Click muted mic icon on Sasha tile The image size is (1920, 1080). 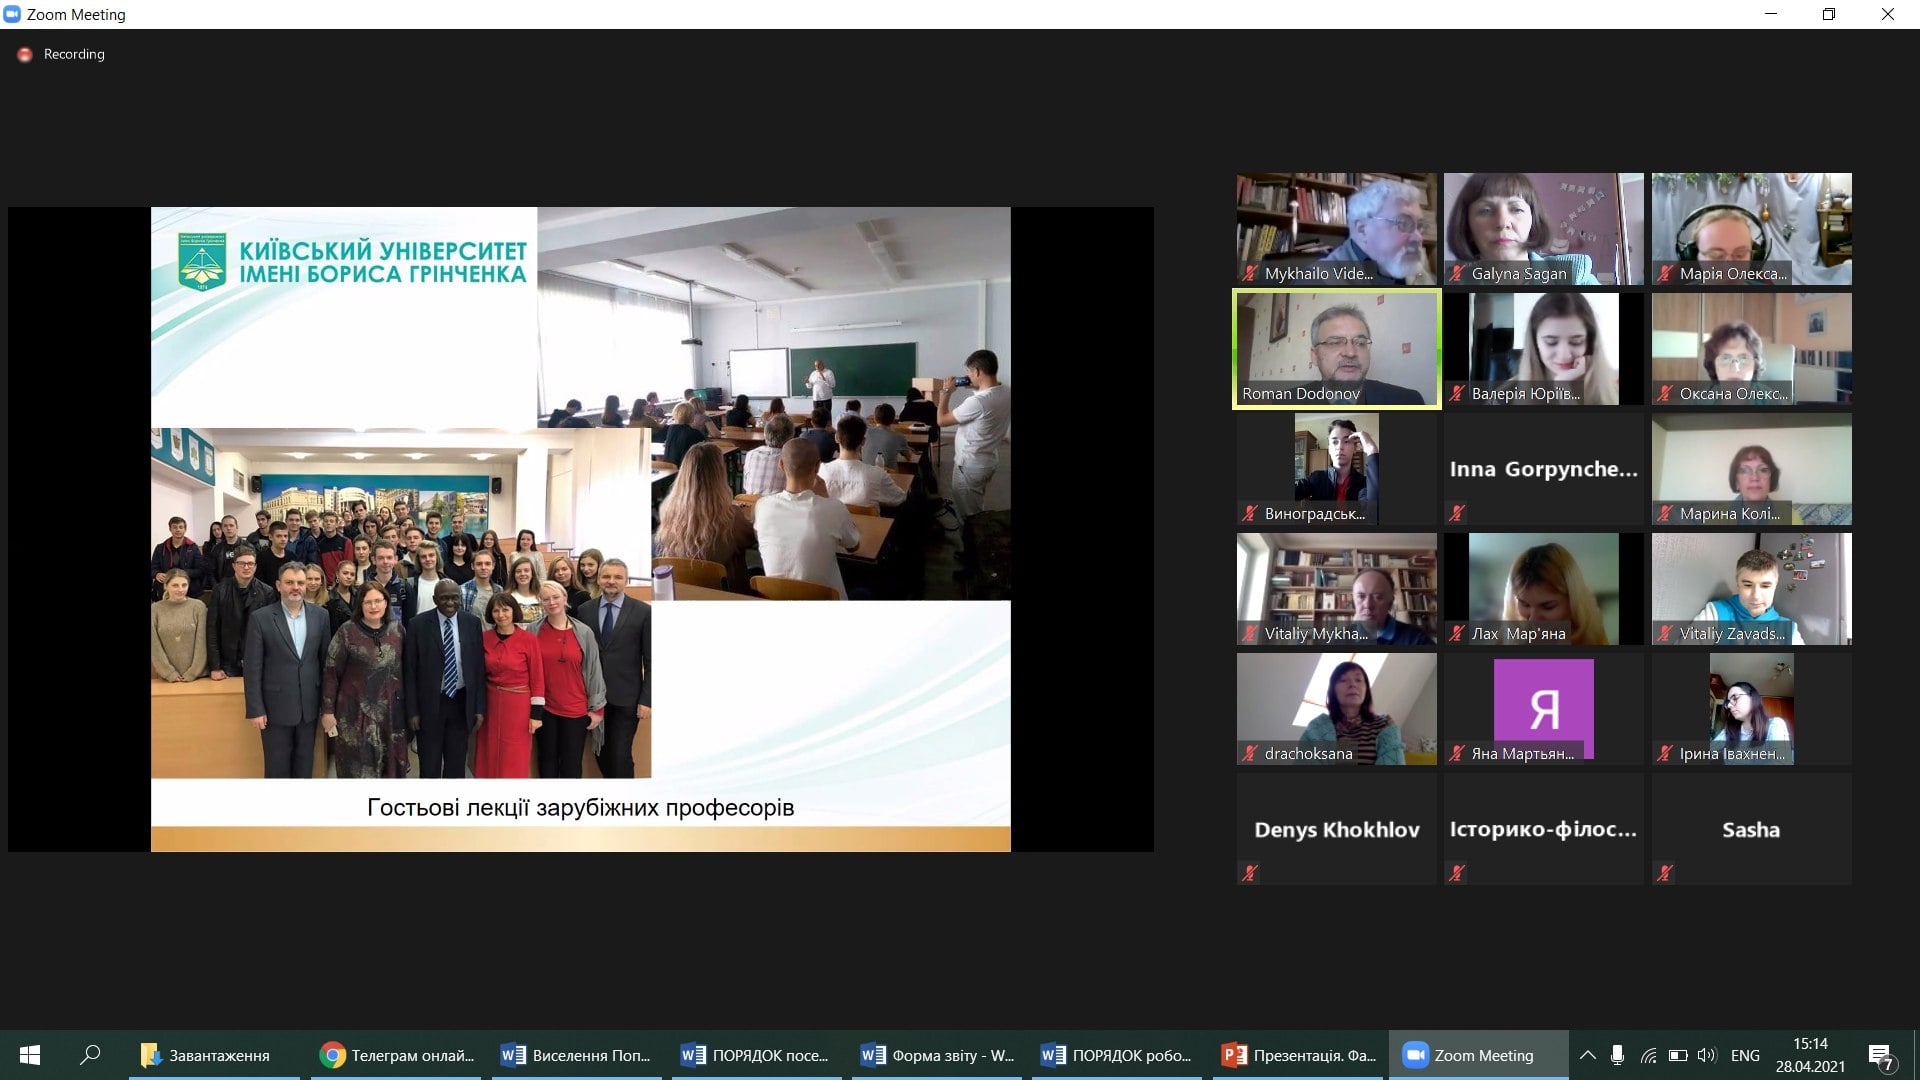coord(1665,873)
